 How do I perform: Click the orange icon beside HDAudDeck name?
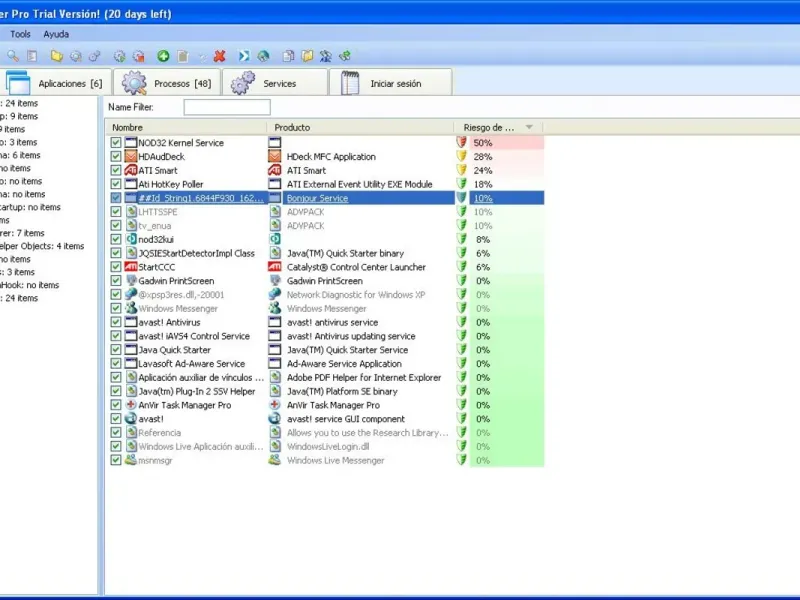click(x=131, y=156)
